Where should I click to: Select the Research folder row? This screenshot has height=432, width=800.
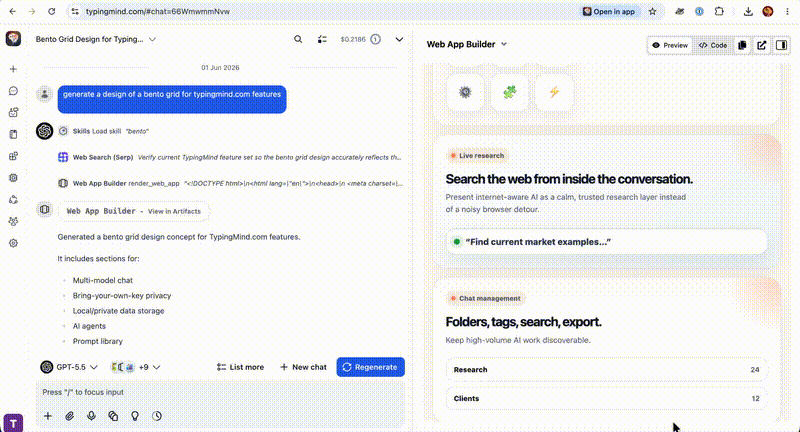click(607, 370)
